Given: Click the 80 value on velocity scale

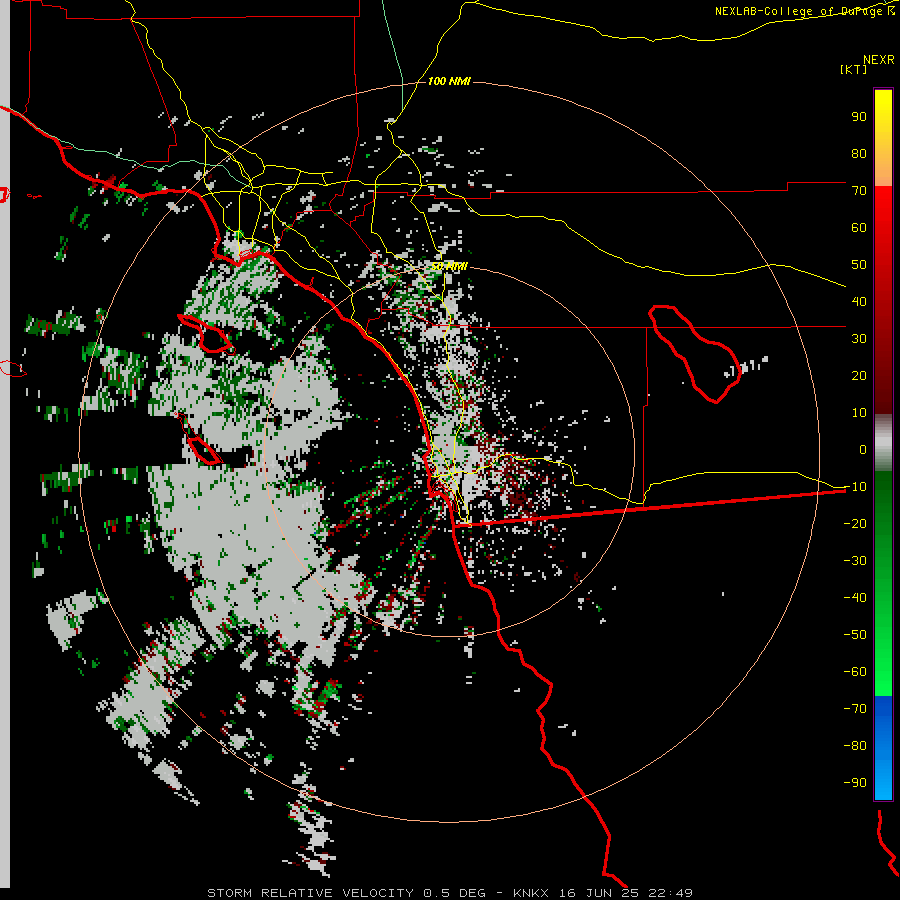Looking at the screenshot, I should (859, 153).
